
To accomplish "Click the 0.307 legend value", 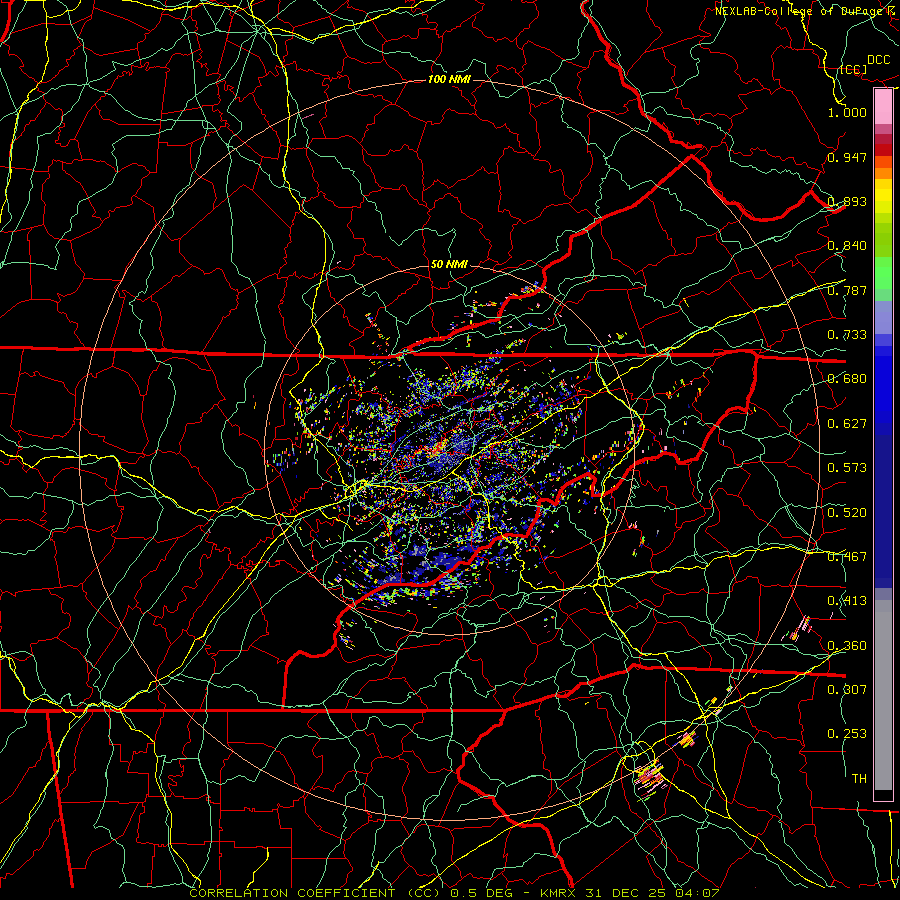I will (847, 690).
